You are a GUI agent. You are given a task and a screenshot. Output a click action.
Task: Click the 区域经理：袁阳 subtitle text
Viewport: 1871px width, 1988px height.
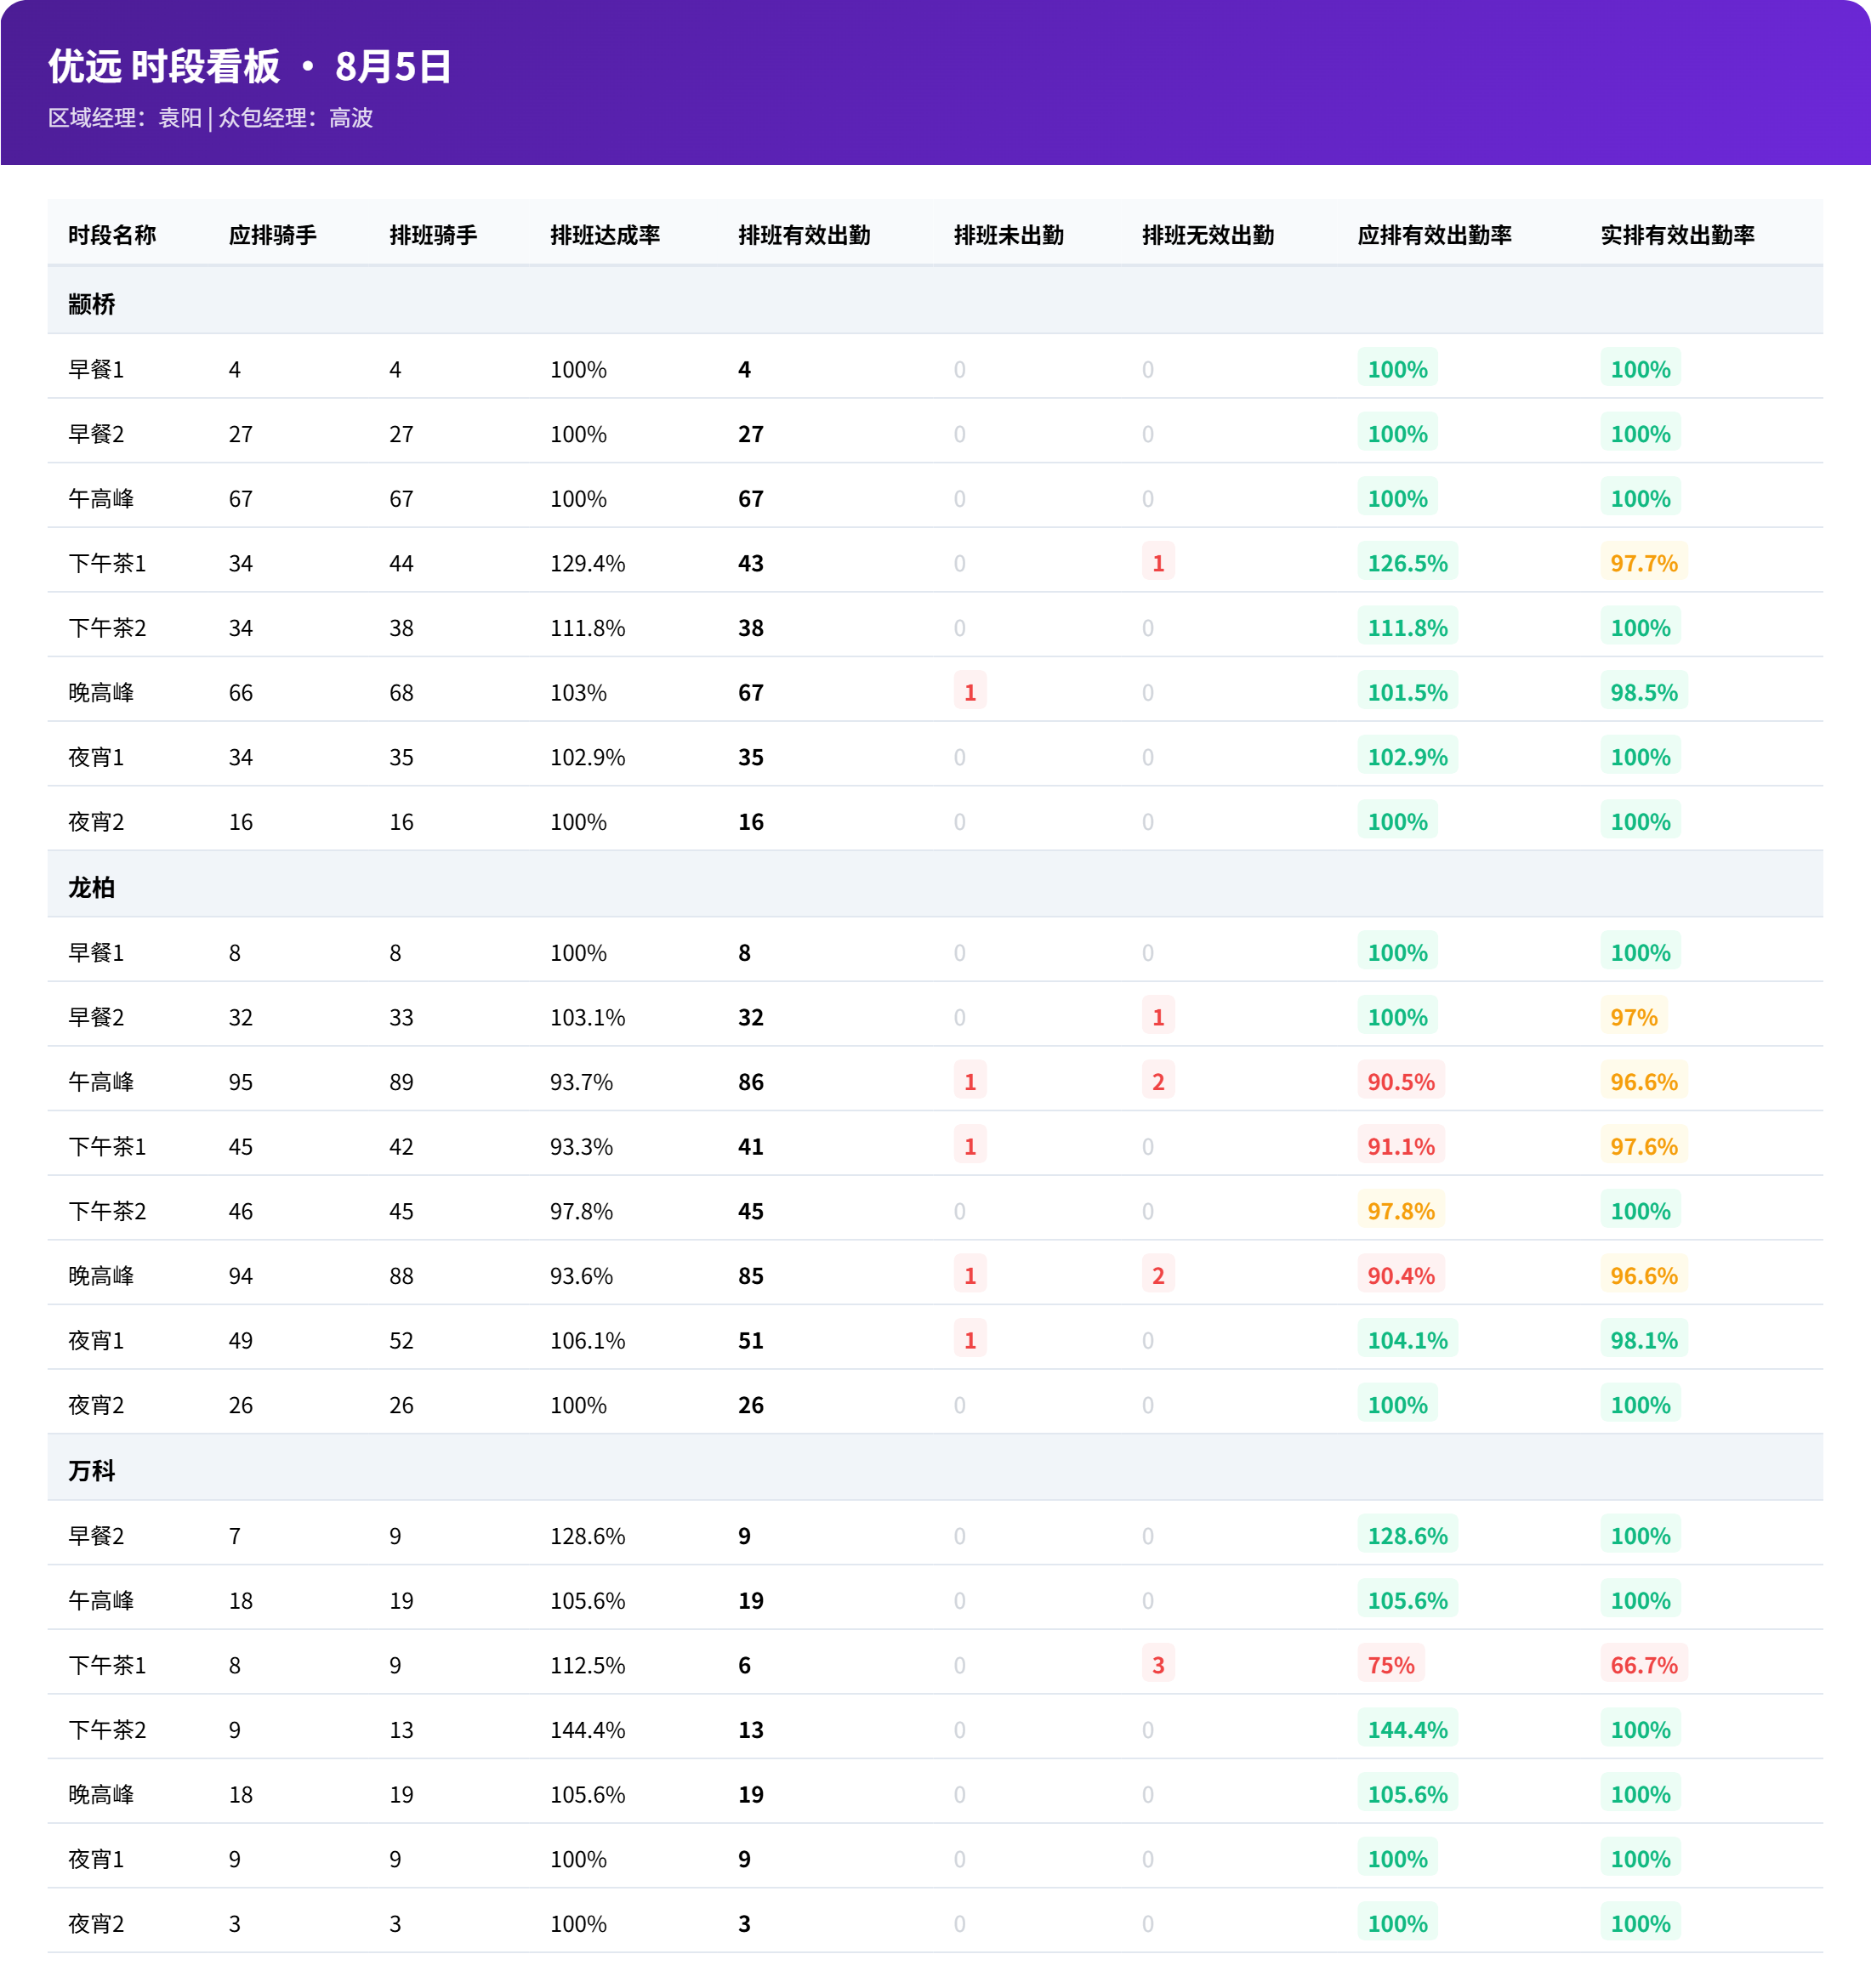(x=125, y=118)
